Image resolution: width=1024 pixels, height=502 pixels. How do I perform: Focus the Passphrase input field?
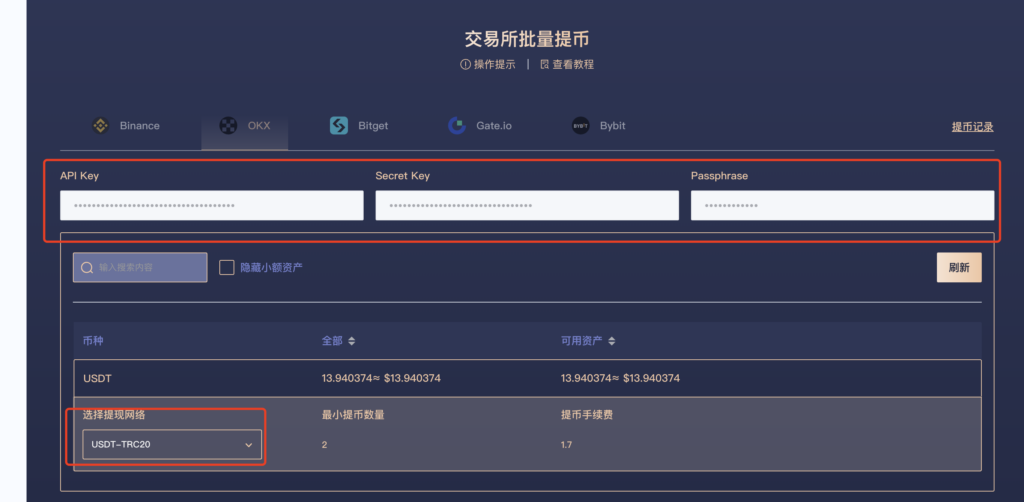pos(842,206)
